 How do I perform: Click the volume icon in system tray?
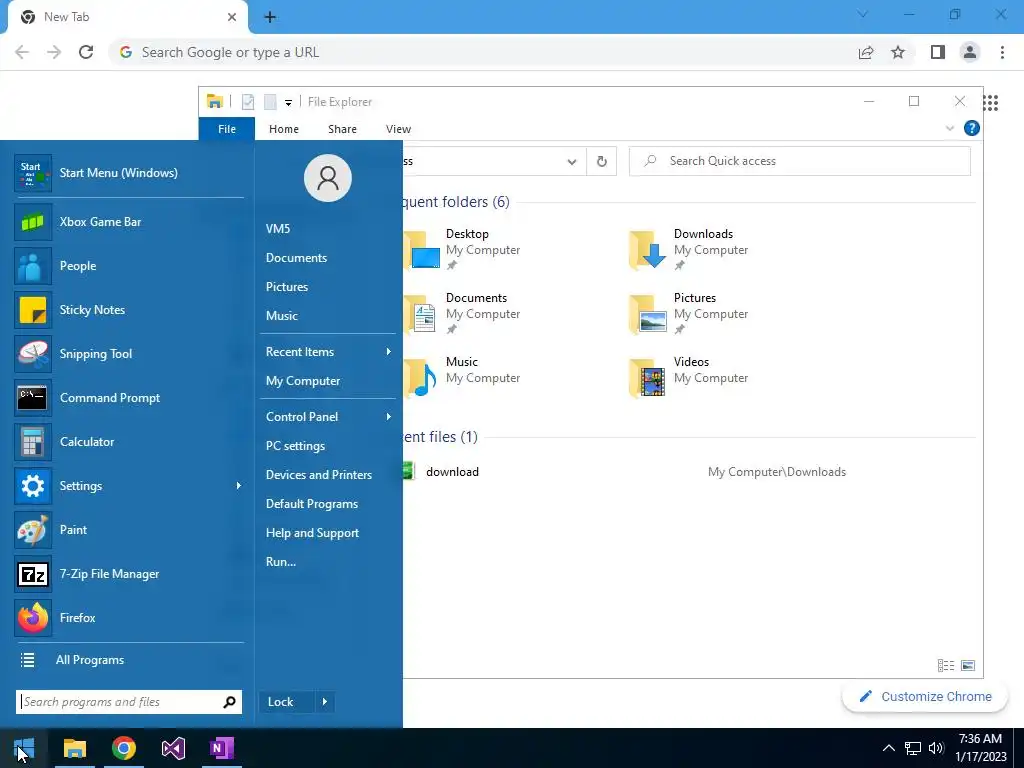pos(936,748)
